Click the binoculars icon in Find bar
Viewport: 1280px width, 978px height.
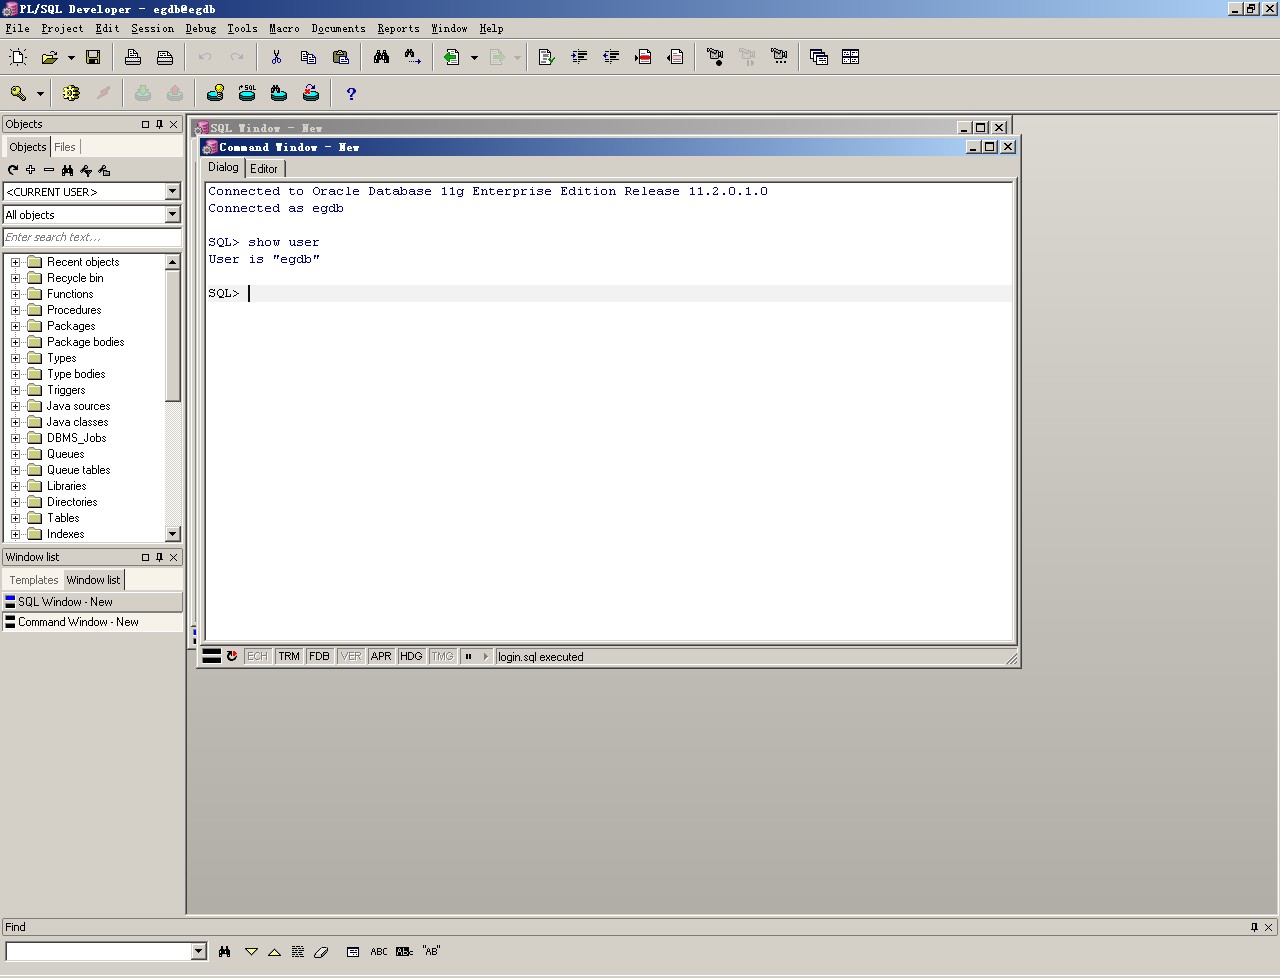tap(224, 952)
